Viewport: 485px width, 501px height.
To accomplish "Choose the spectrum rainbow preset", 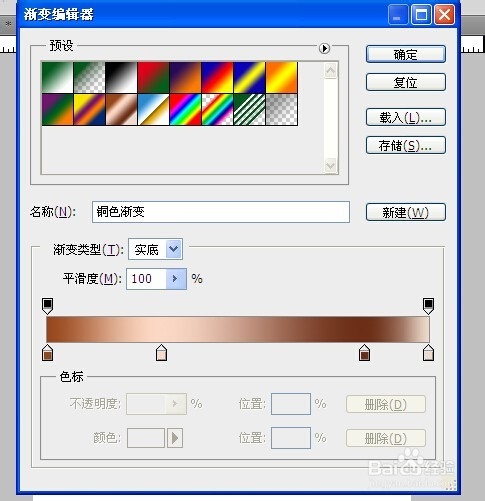I will click(185, 109).
